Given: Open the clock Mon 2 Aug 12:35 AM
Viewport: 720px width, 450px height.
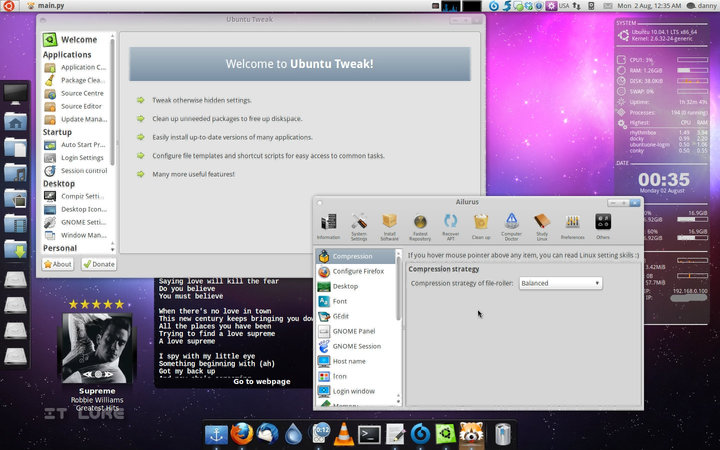Looking at the screenshot, I should [649, 6].
